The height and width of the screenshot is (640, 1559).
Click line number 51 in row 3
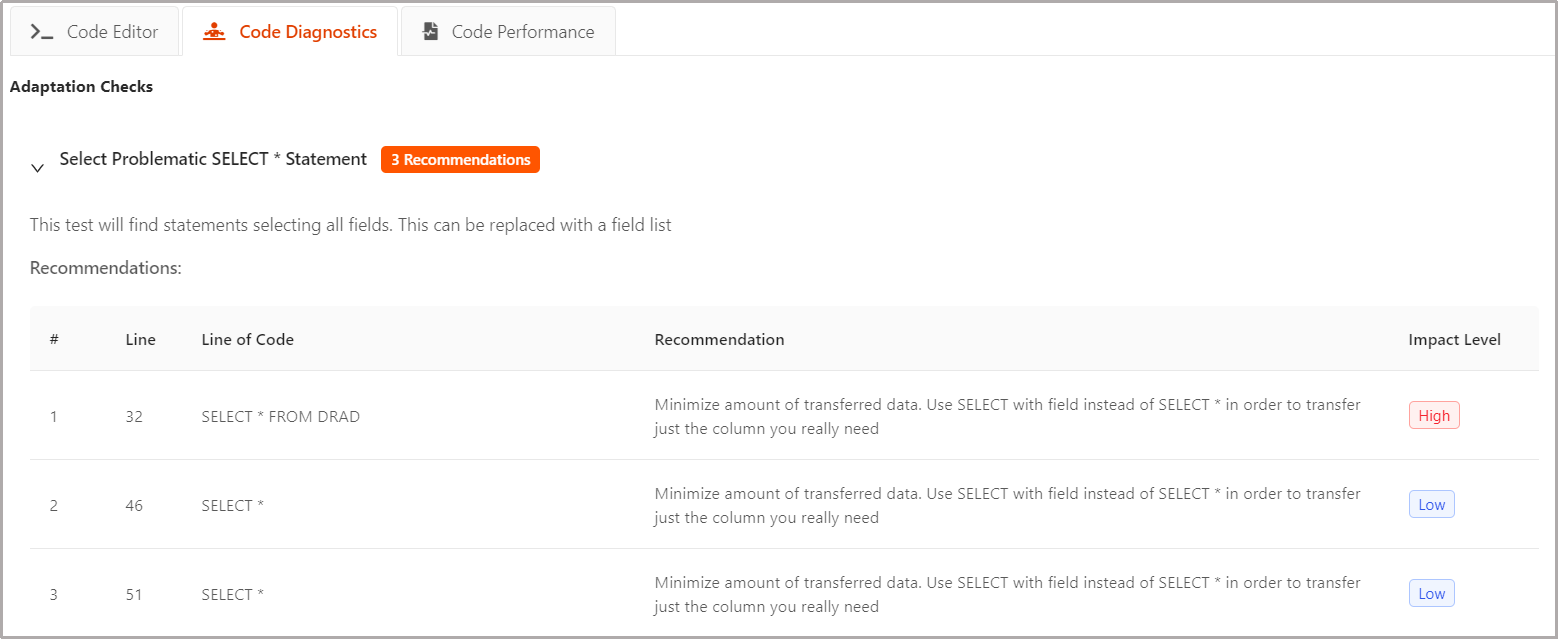point(134,594)
